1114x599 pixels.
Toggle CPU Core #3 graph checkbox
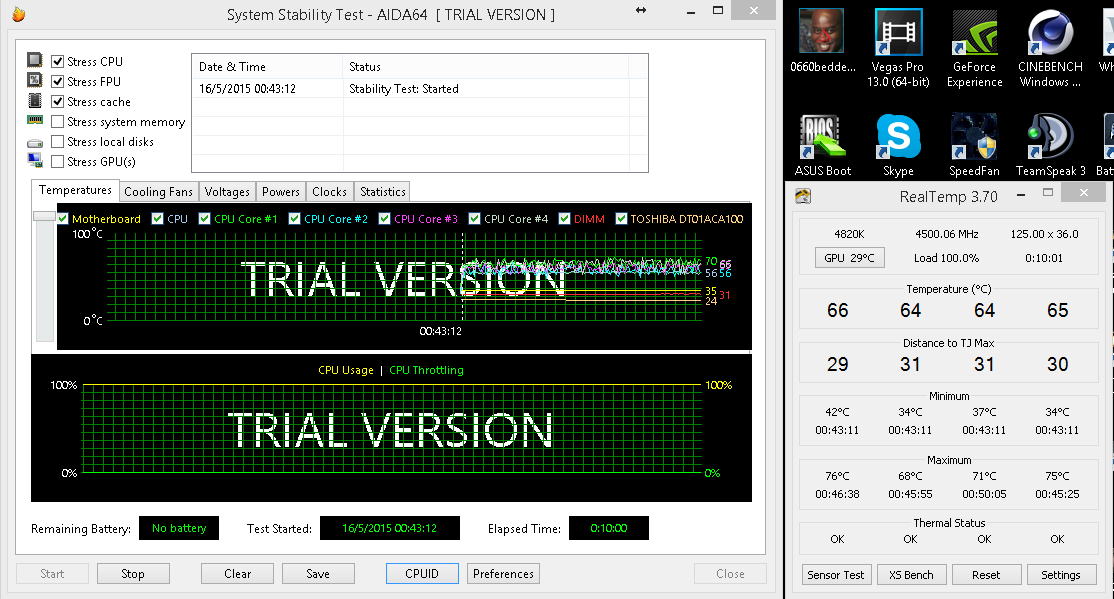384,218
